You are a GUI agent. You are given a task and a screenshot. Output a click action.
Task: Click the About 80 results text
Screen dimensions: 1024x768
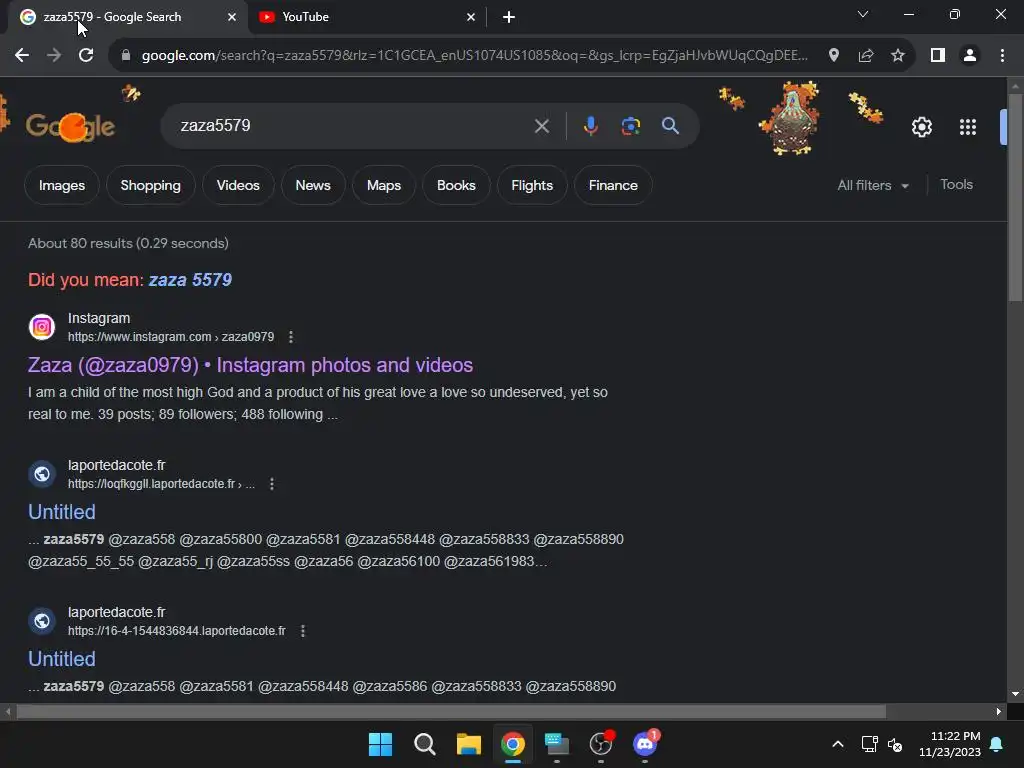[128, 244]
